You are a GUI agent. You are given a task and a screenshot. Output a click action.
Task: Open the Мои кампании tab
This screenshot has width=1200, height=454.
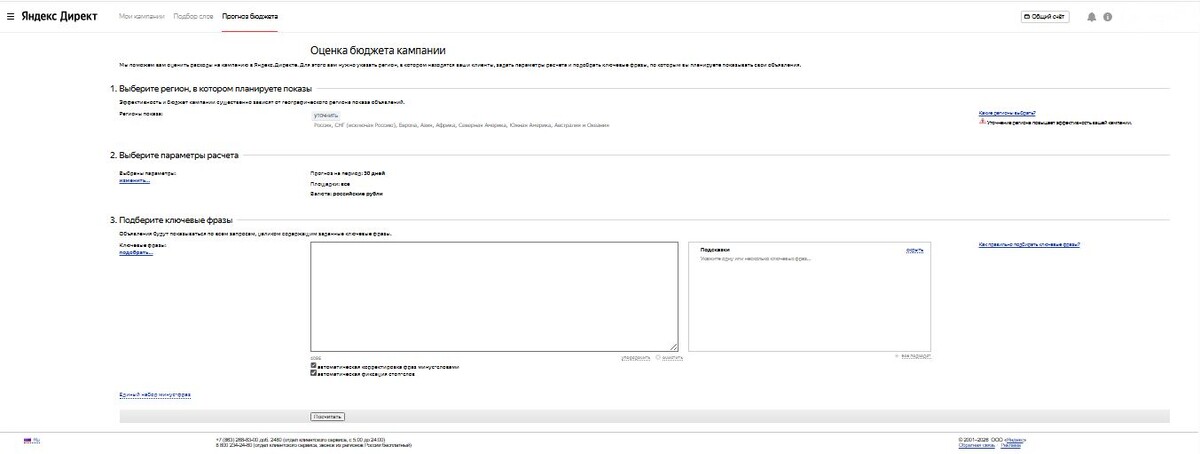[141, 17]
